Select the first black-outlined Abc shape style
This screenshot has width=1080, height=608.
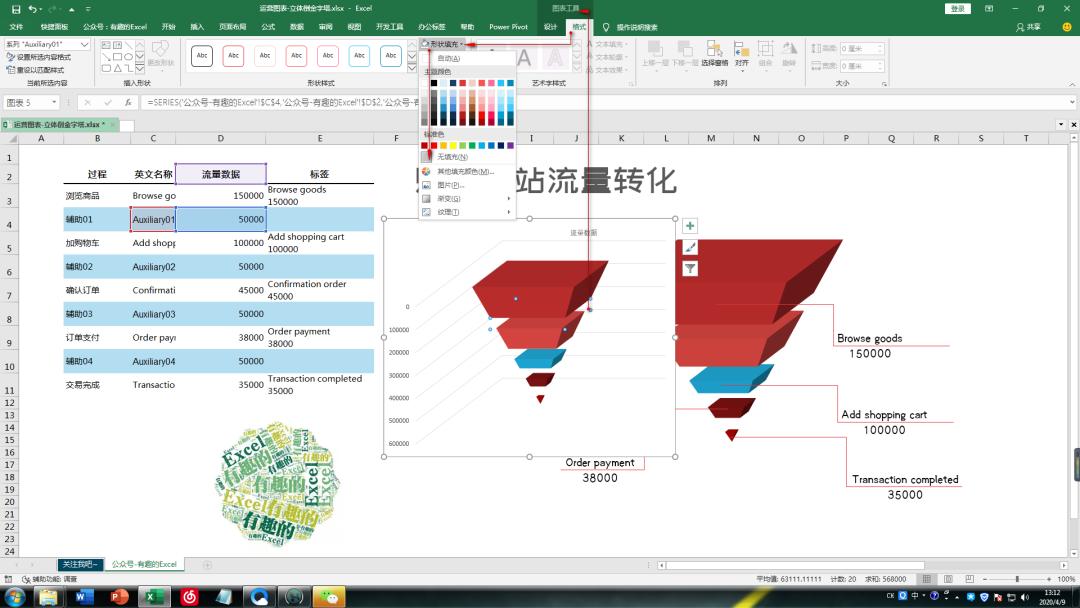point(201,56)
